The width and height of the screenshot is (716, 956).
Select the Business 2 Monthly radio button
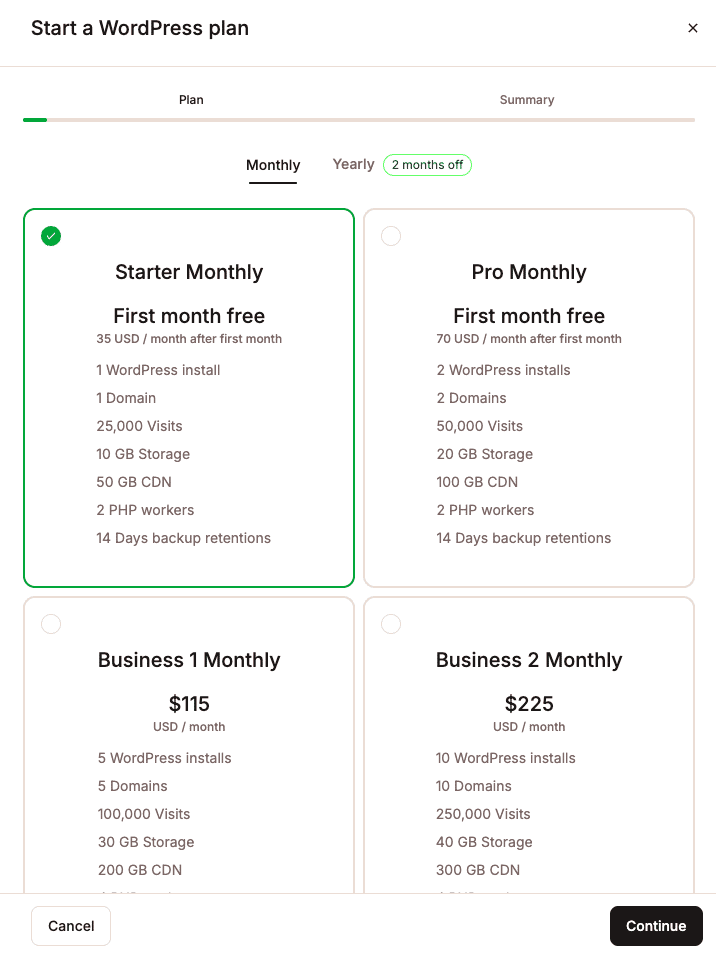tap(391, 624)
